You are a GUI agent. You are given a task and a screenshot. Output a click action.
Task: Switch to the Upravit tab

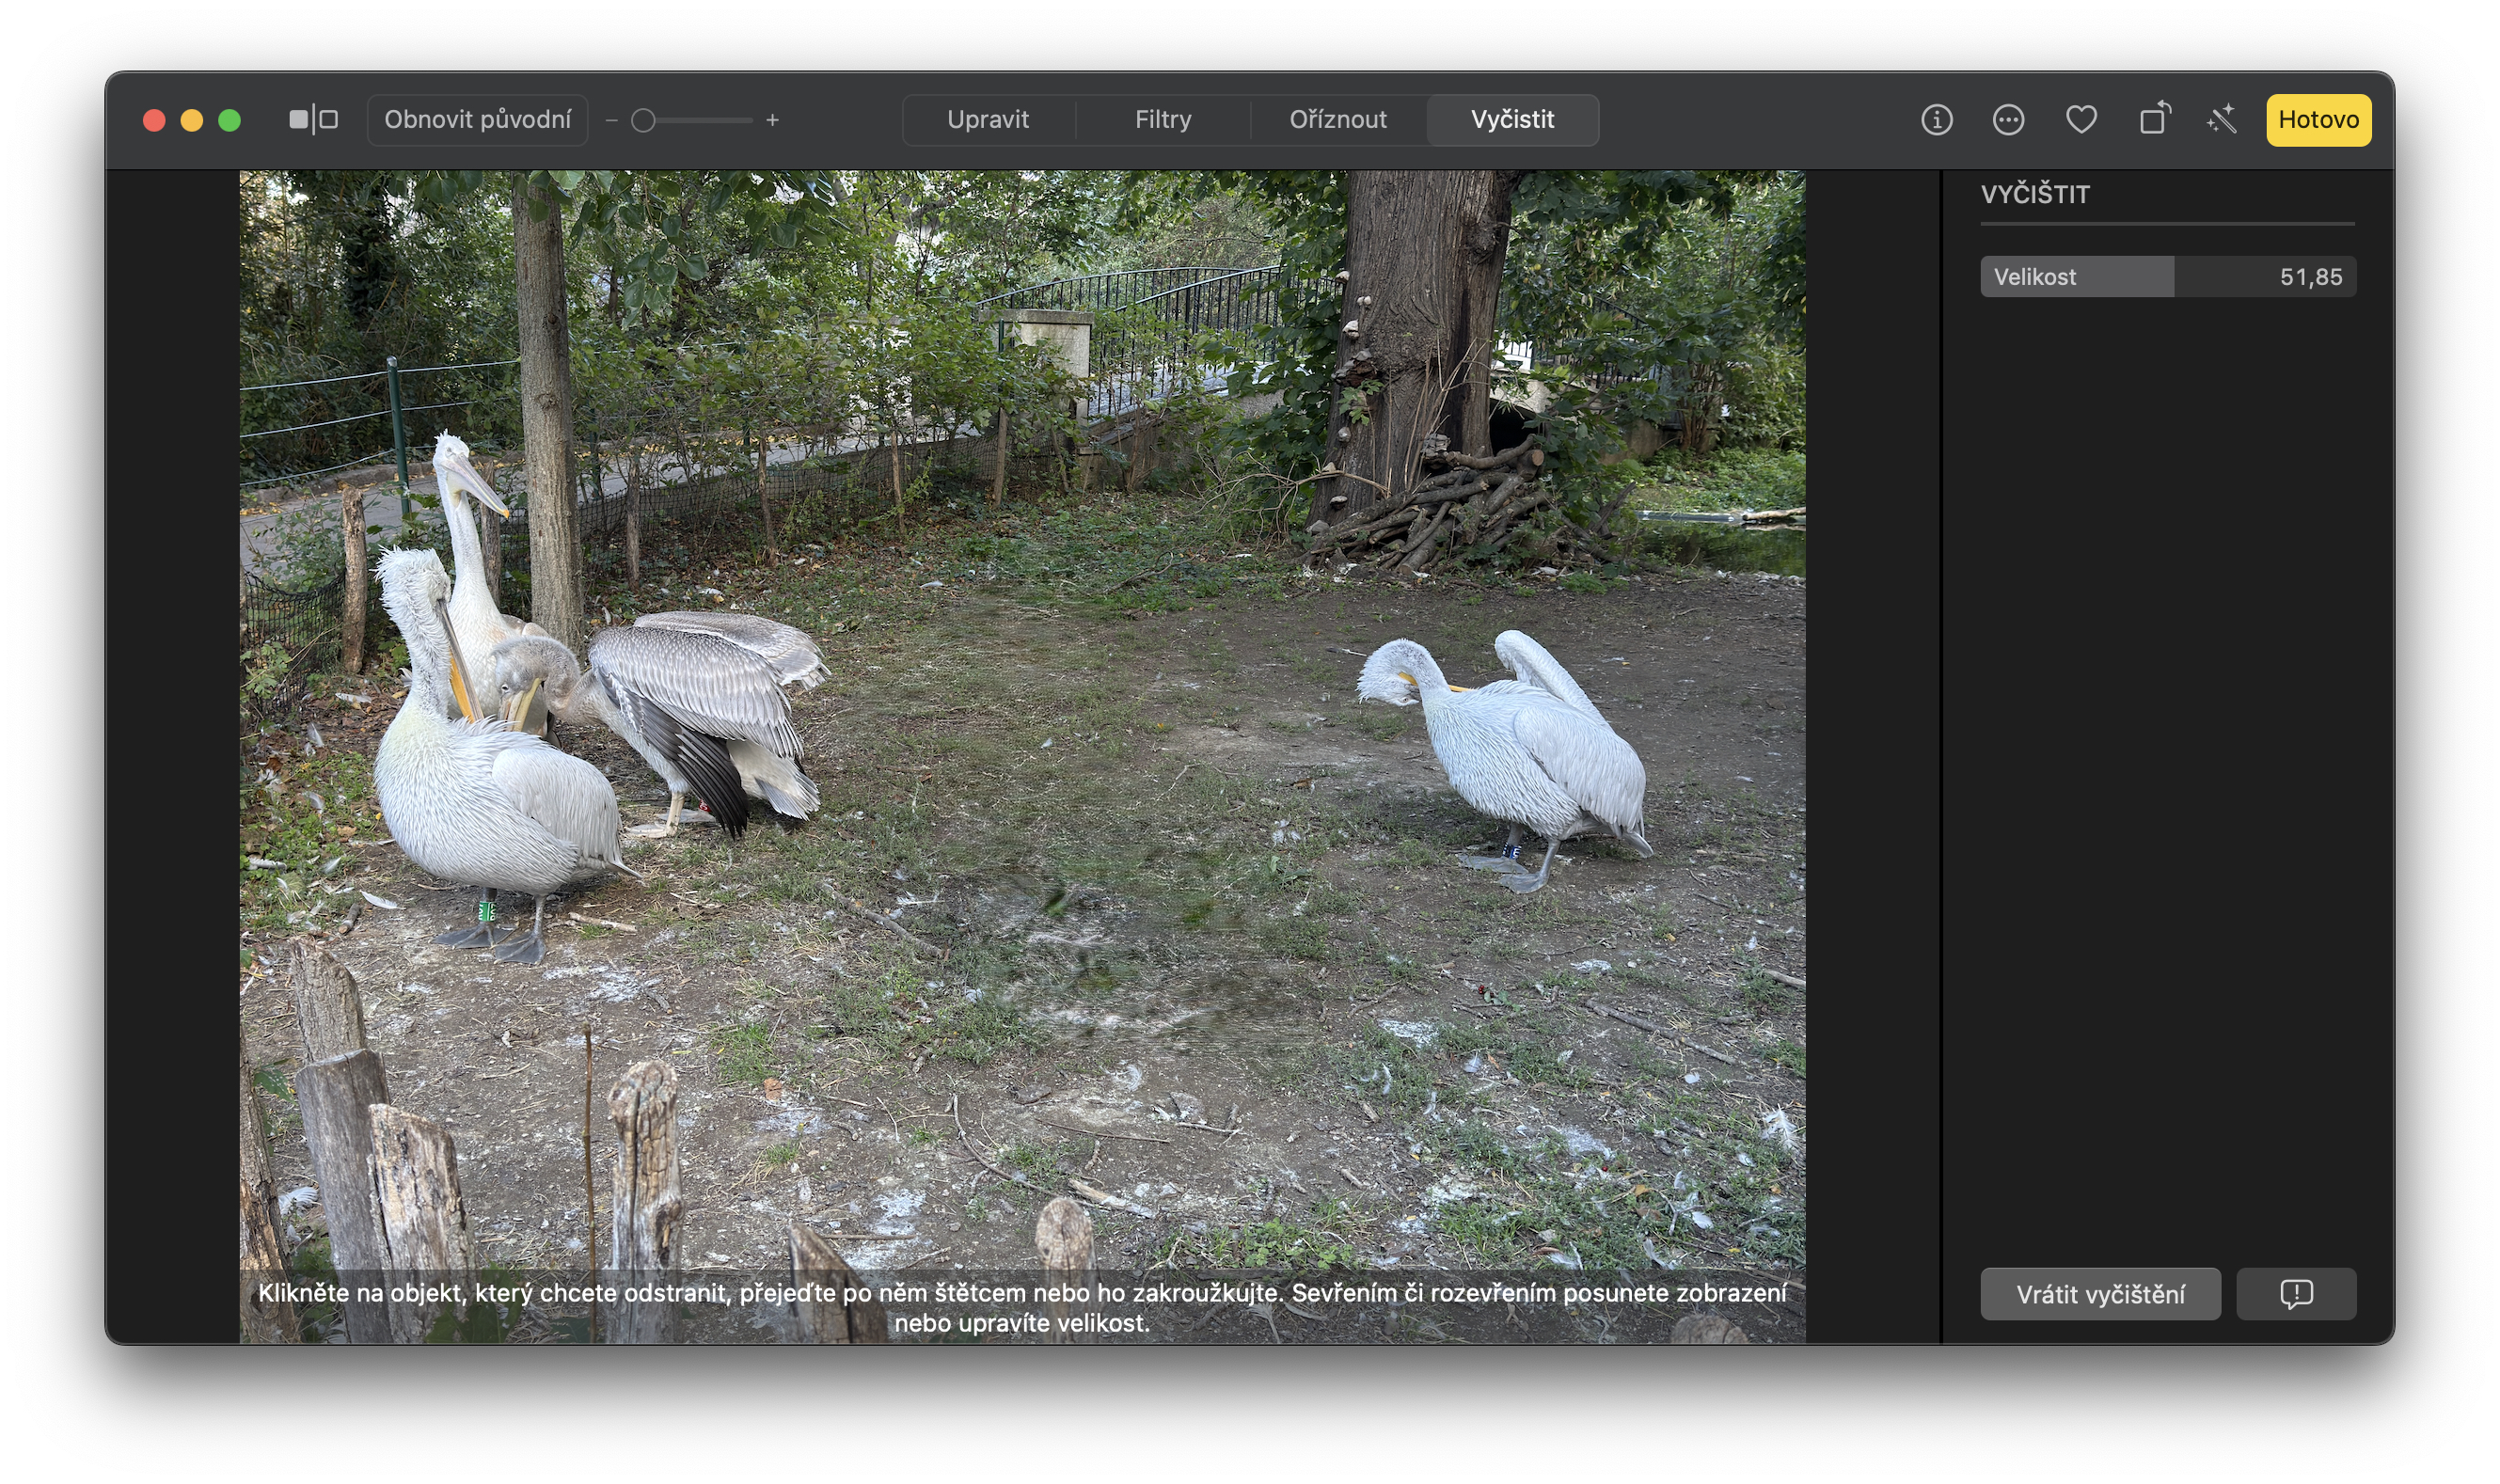(989, 119)
